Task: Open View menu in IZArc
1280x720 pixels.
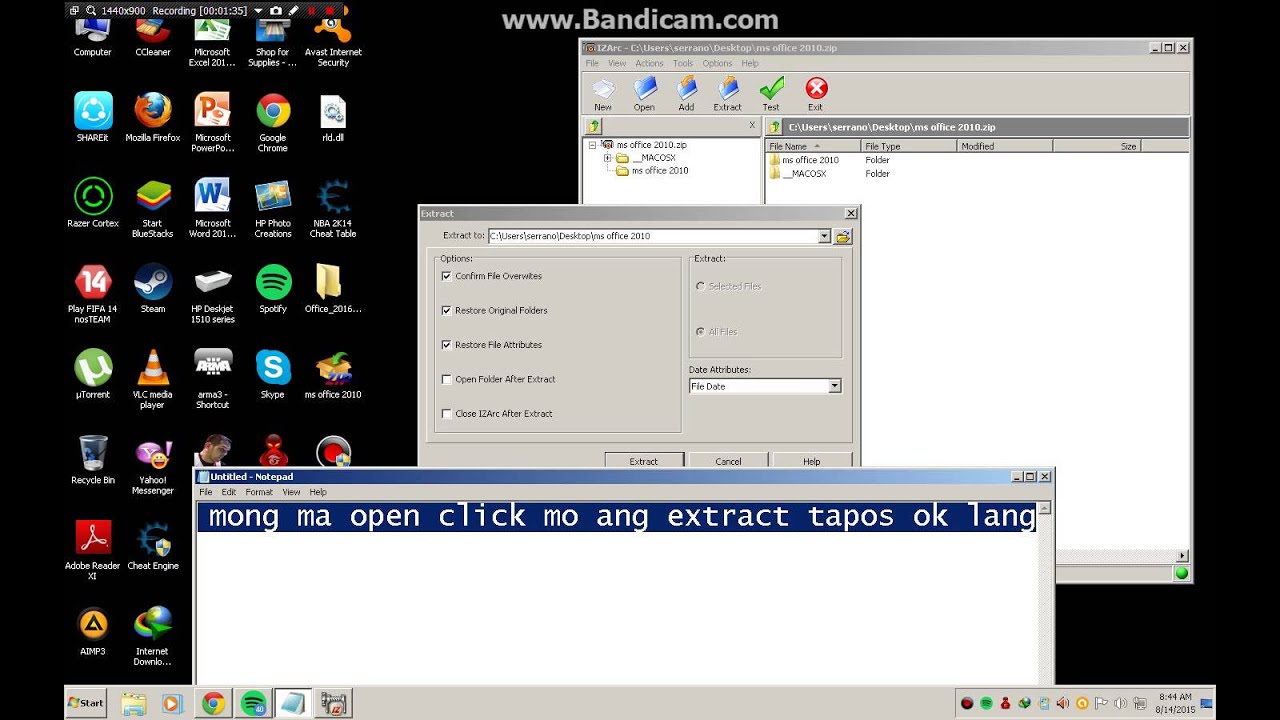Action: (617, 63)
